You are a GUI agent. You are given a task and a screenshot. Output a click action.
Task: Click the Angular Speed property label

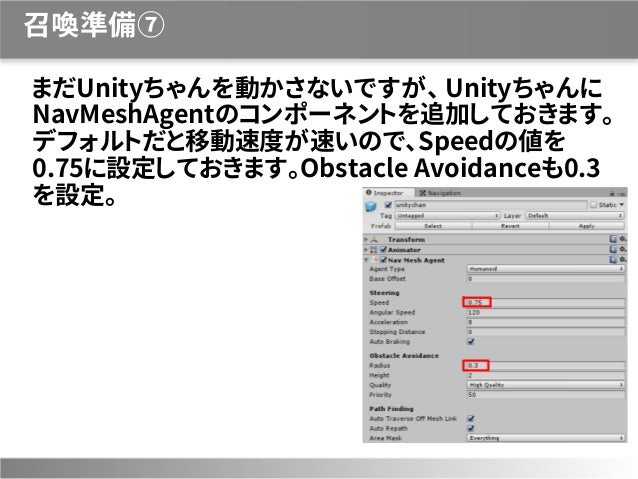(x=392, y=313)
